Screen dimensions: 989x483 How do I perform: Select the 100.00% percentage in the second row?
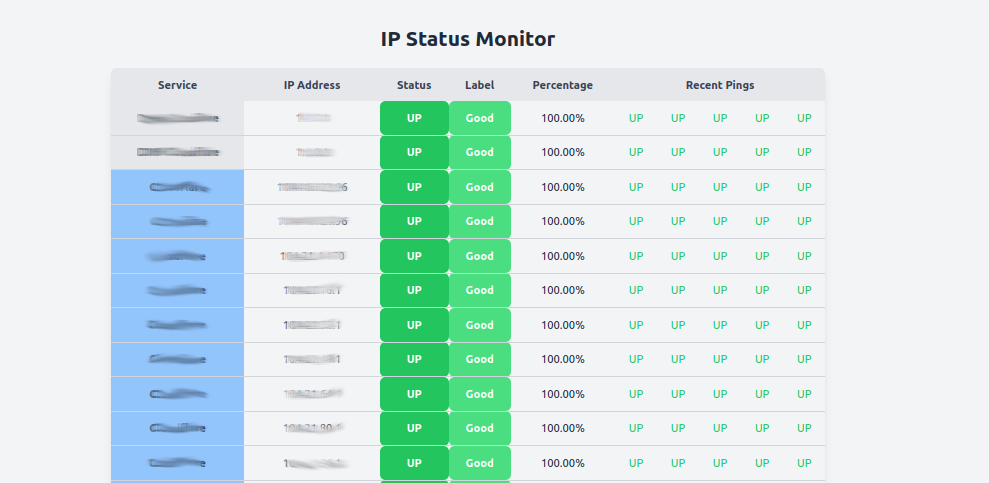(563, 152)
